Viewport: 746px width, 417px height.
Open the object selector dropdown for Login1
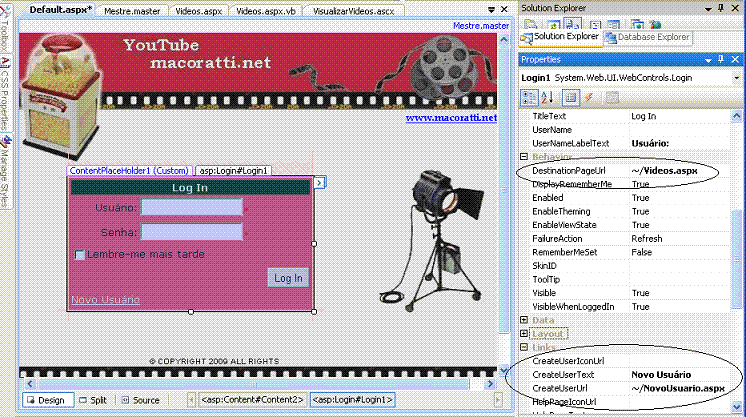point(736,78)
